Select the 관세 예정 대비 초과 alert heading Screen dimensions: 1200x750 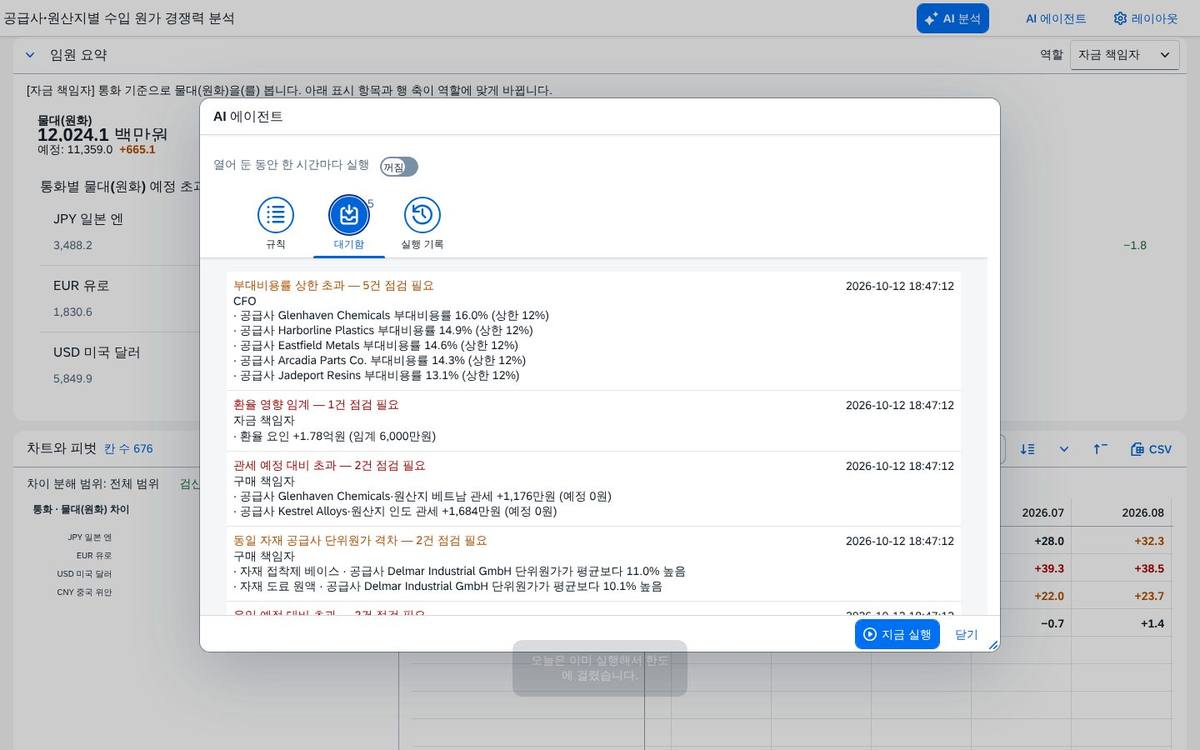(x=329, y=465)
